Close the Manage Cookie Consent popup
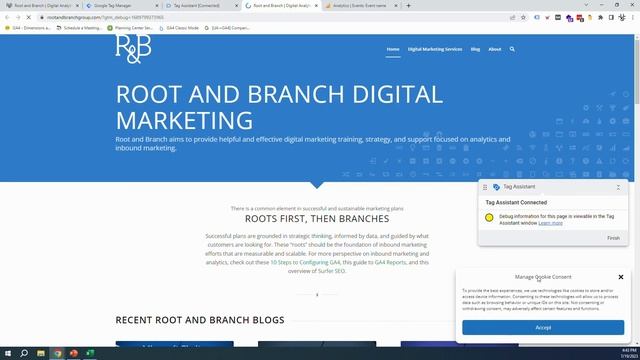 pos(620,277)
